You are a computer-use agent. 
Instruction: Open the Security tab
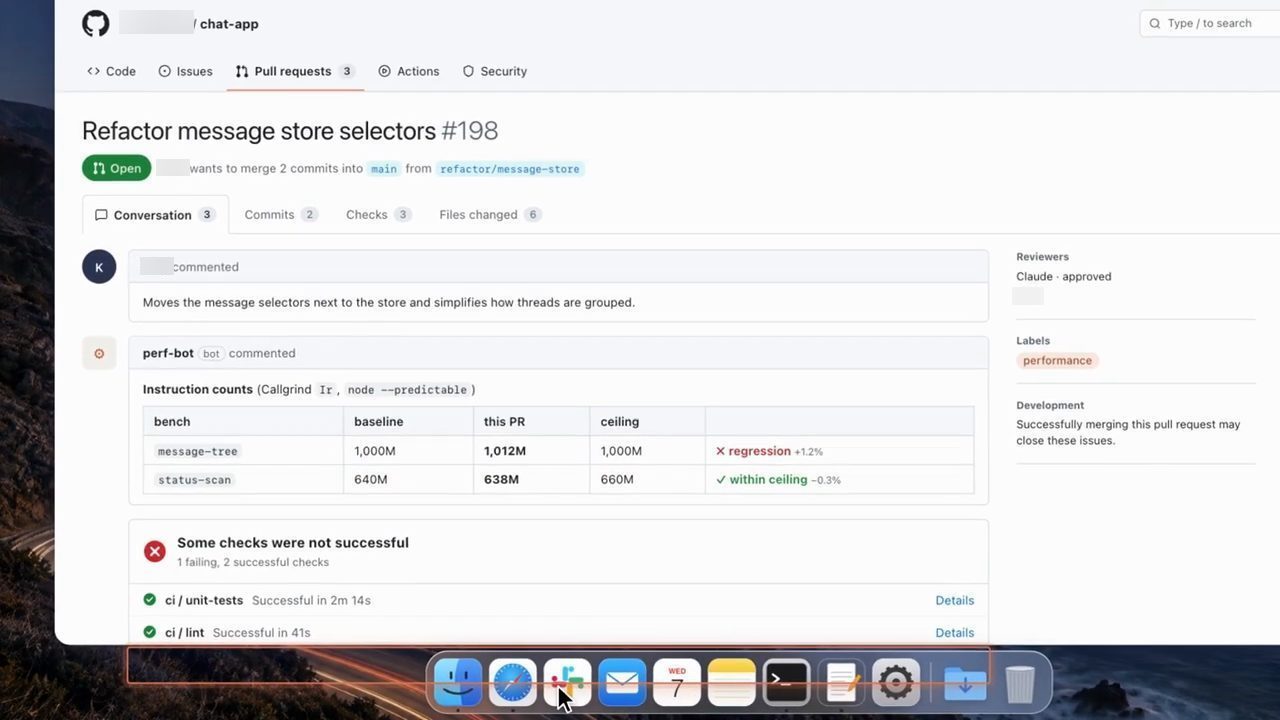point(495,71)
